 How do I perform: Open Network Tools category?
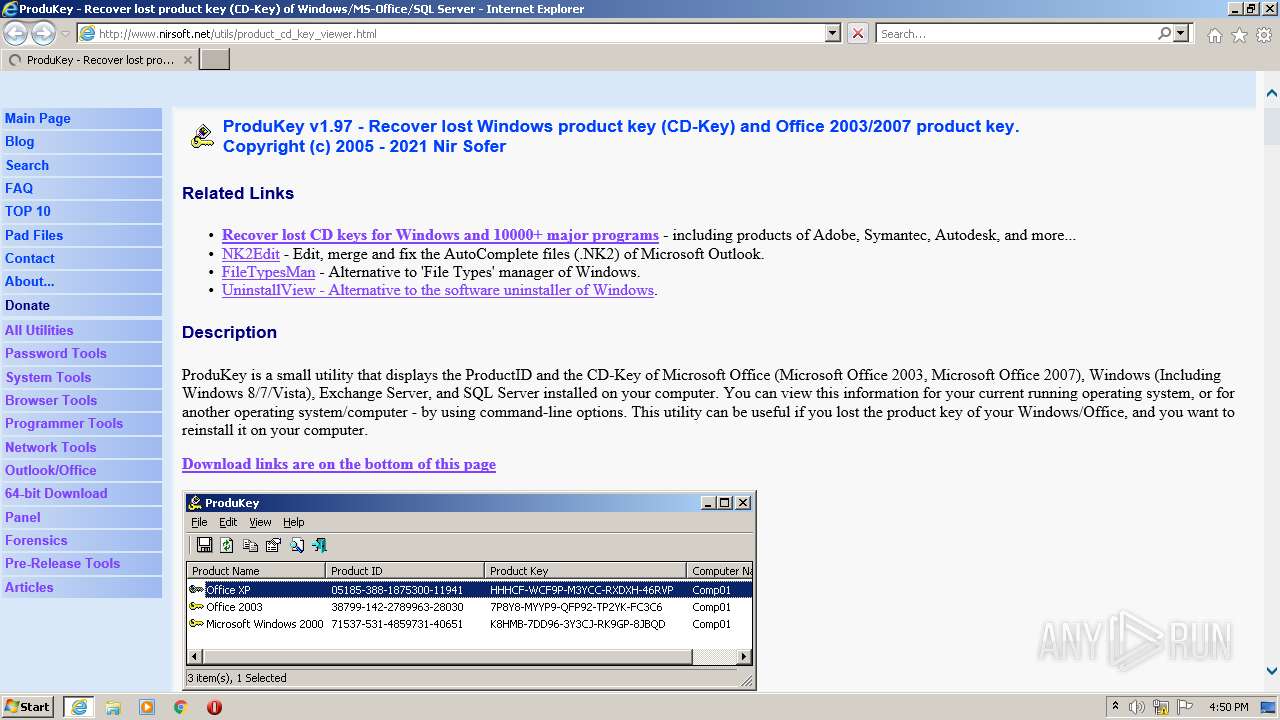pos(81,447)
